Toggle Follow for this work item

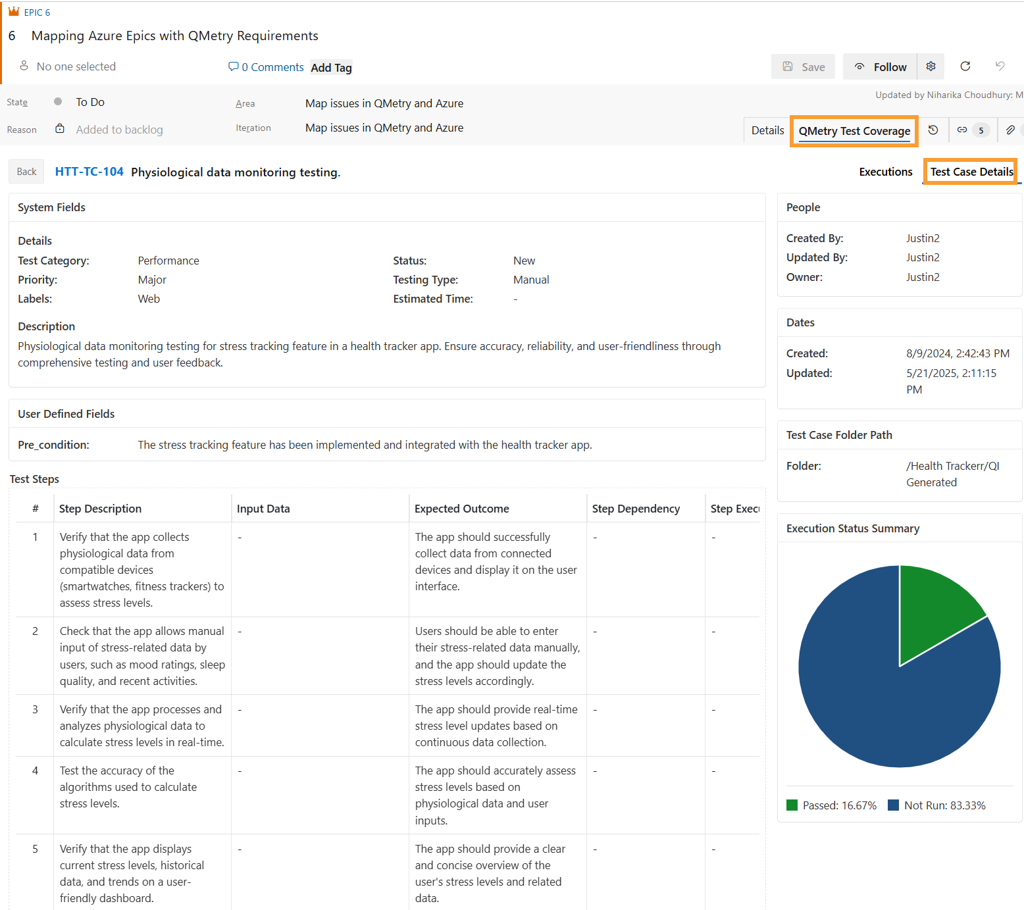point(879,66)
